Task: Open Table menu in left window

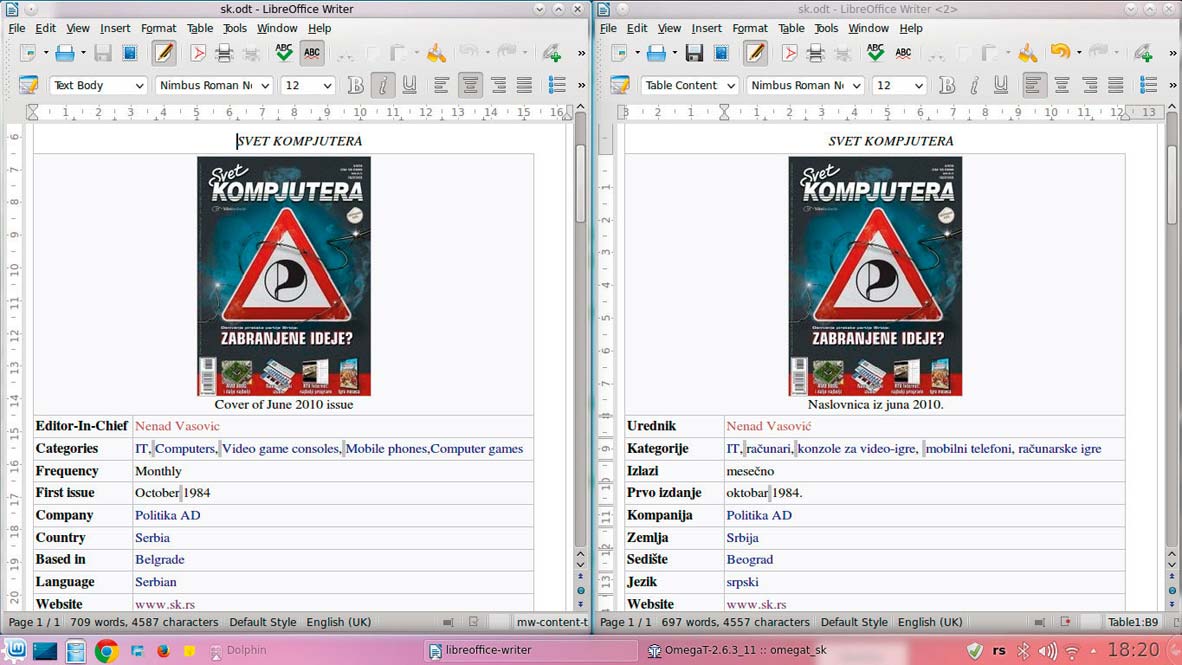Action: point(200,28)
